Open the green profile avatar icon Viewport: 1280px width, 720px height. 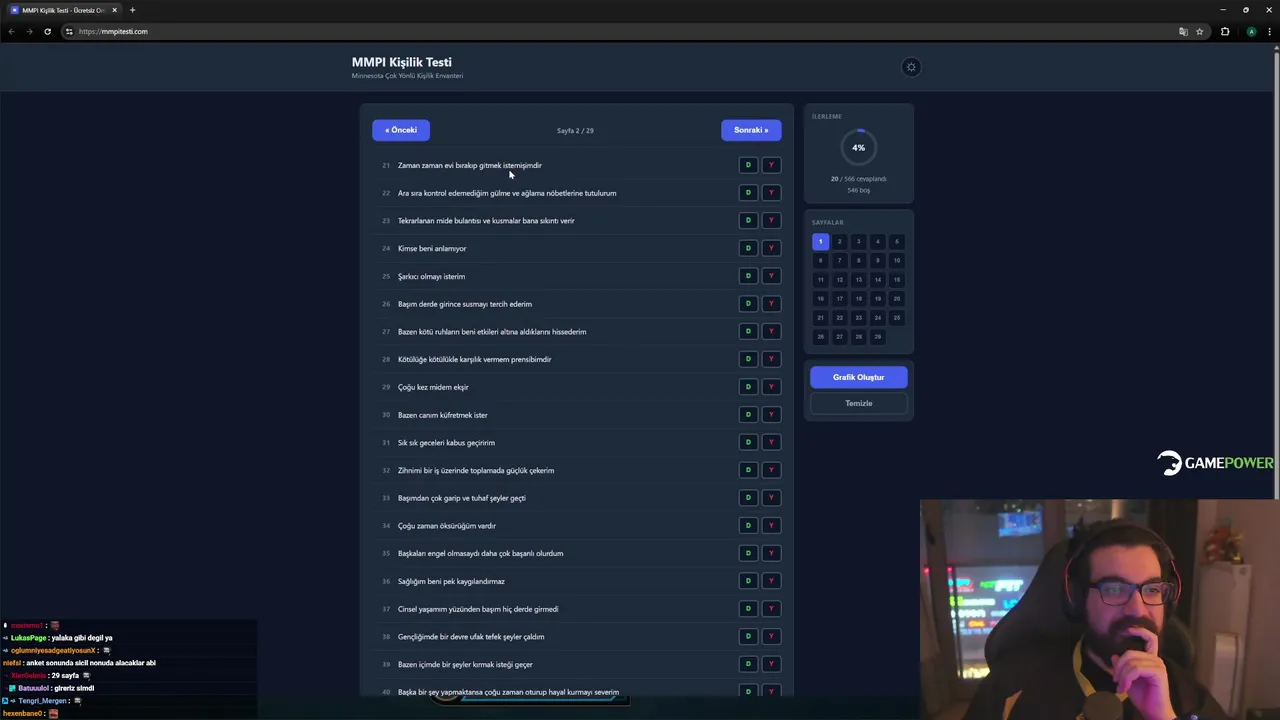click(x=1251, y=31)
